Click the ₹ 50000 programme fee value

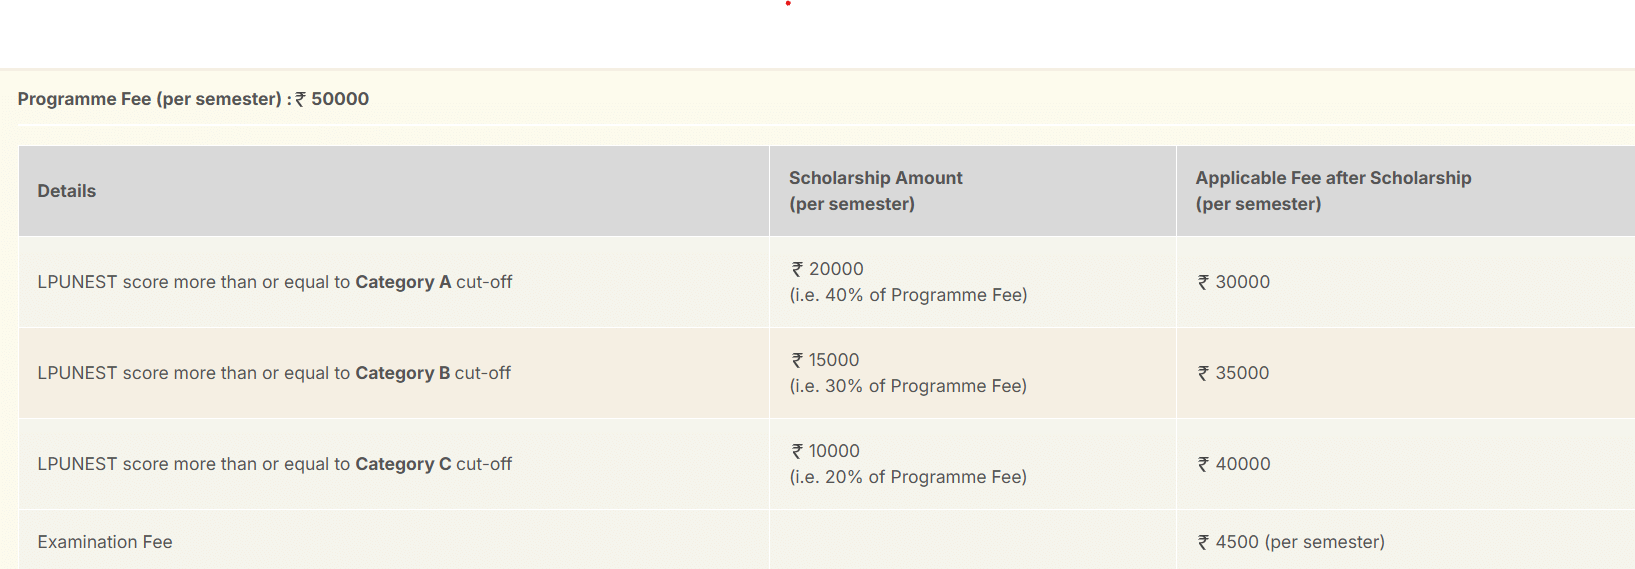point(333,99)
